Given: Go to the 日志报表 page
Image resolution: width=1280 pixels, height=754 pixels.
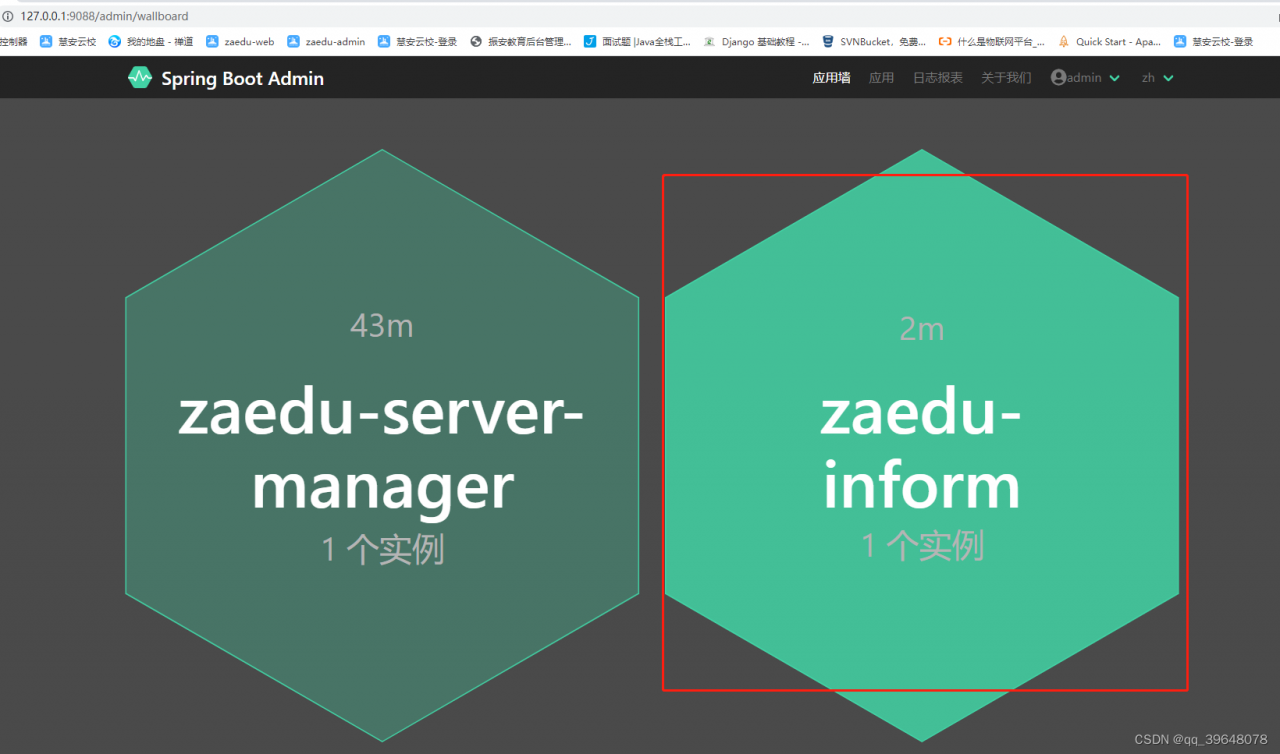Looking at the screenshot, I should 937,78.
